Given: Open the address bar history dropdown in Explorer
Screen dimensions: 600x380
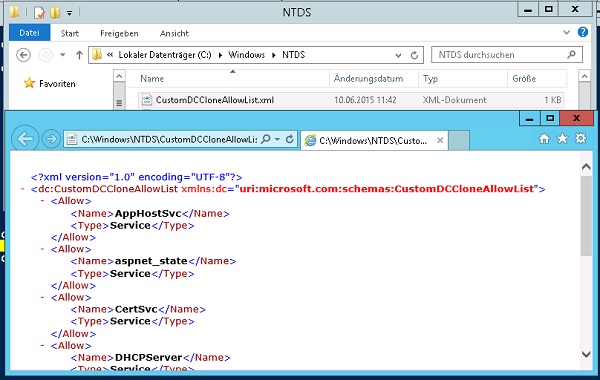Looking at the screenshot, I should point(398,55).
